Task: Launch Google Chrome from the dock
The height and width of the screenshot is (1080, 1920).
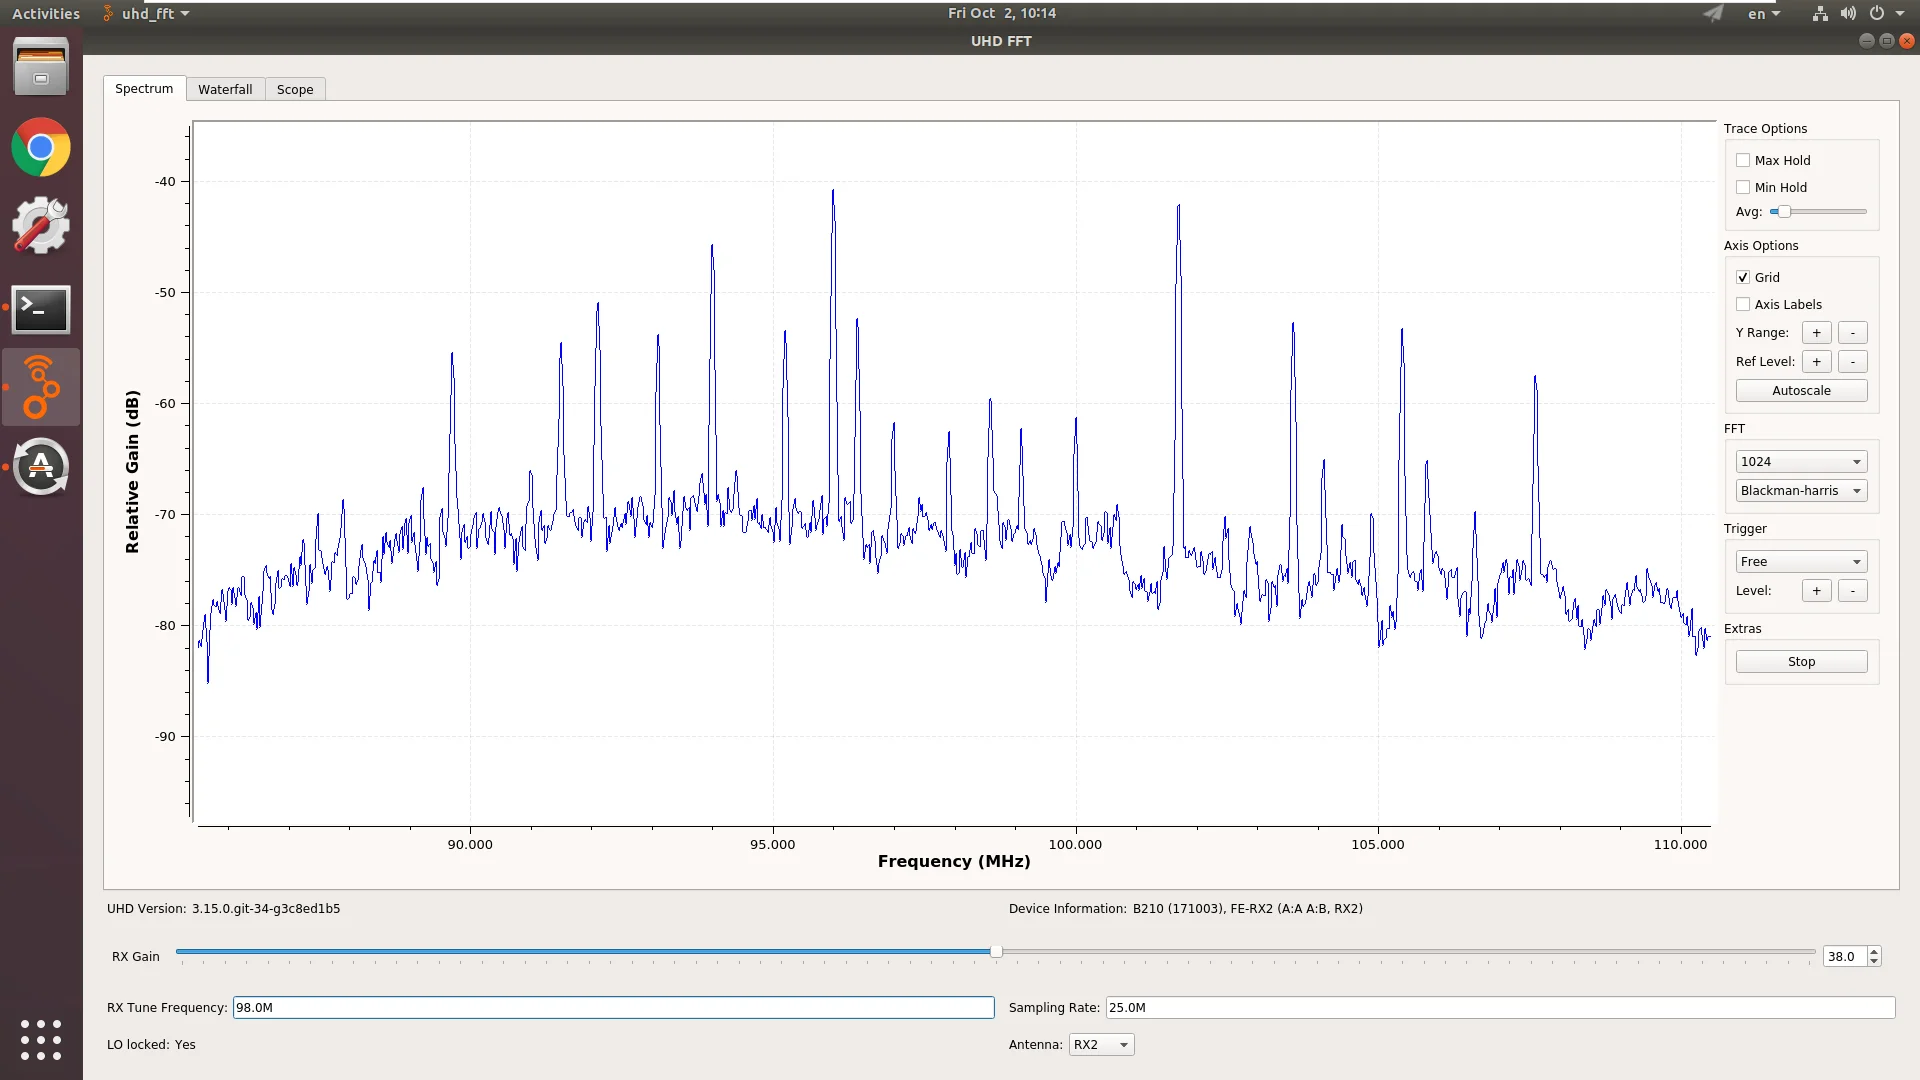Action: 41,148
